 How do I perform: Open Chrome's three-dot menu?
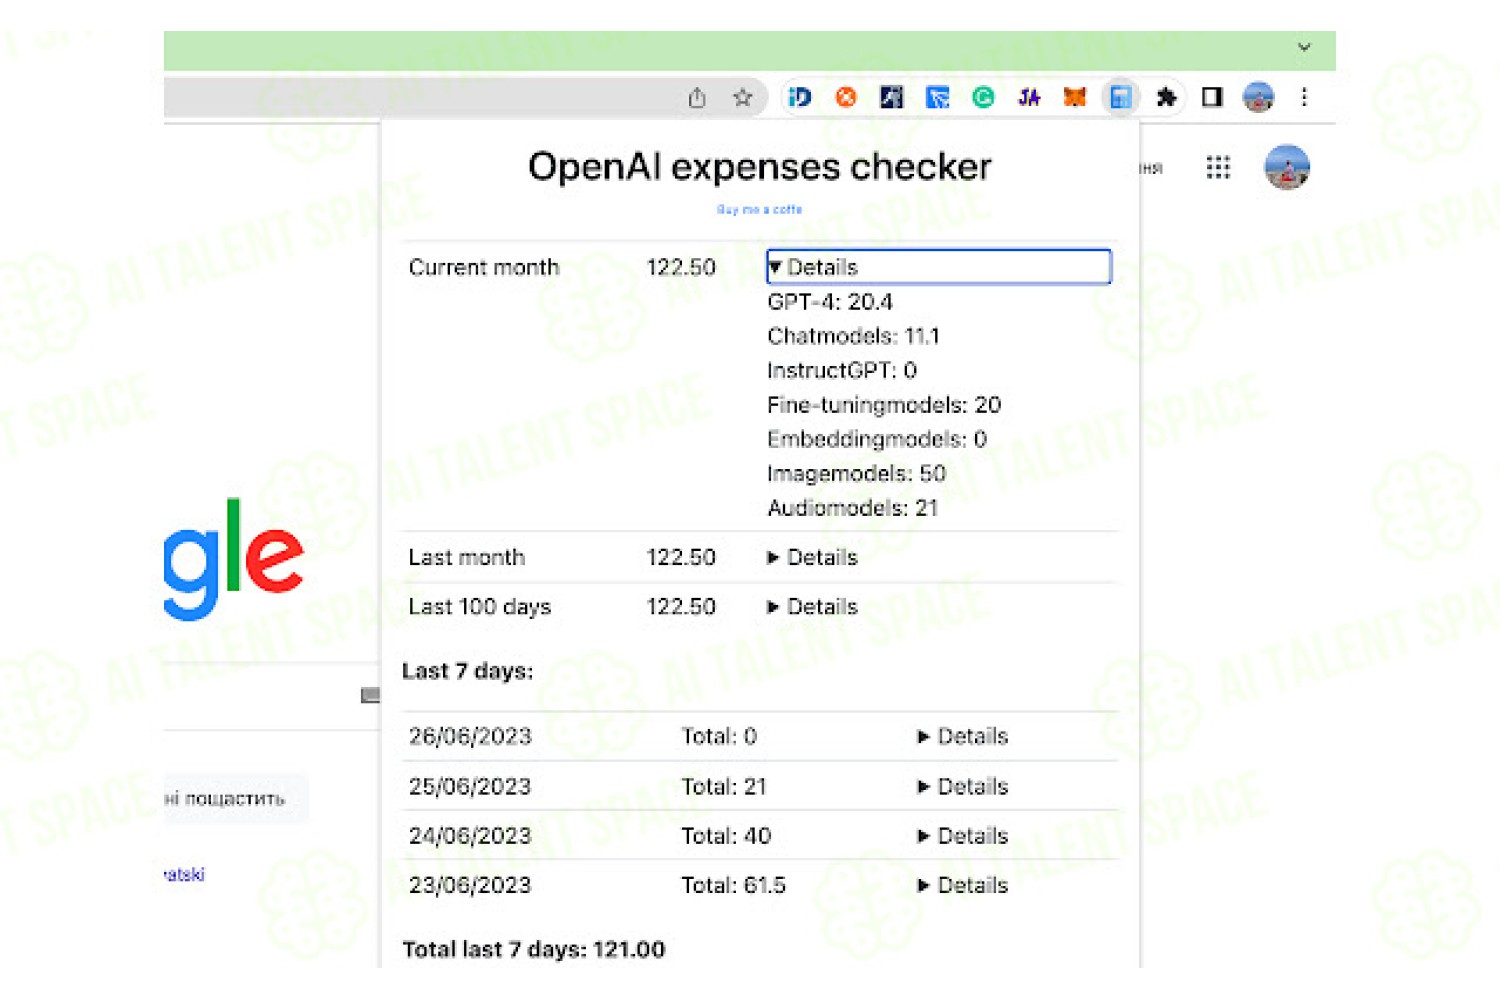tap(1304, 97)
